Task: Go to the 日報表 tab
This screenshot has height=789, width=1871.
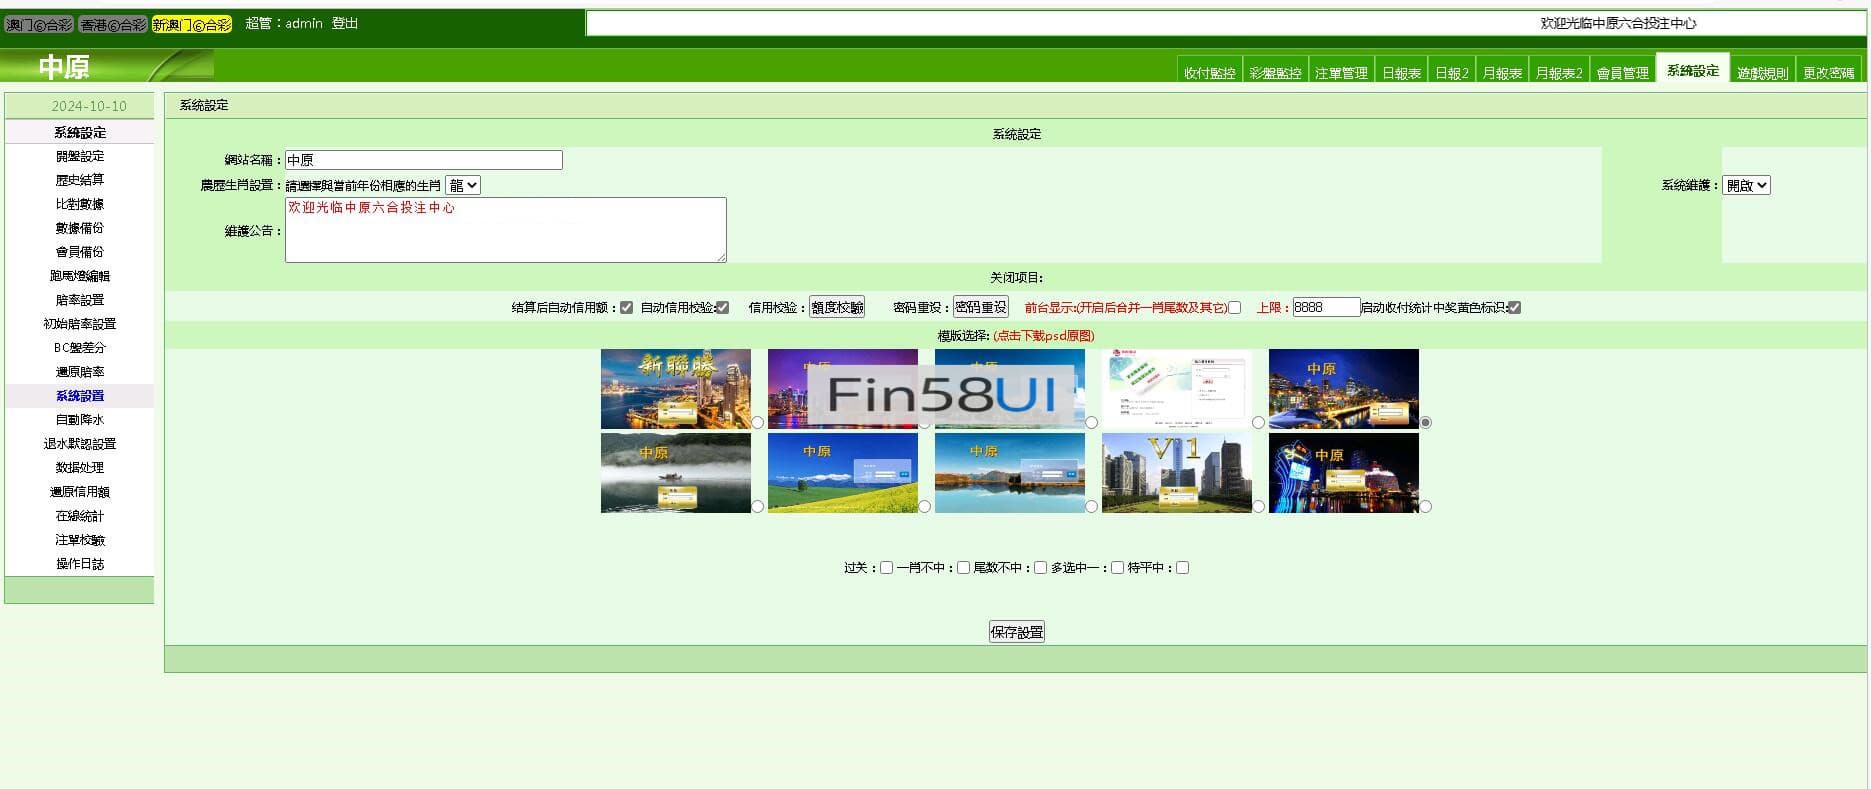Action: pos(1400,73)
